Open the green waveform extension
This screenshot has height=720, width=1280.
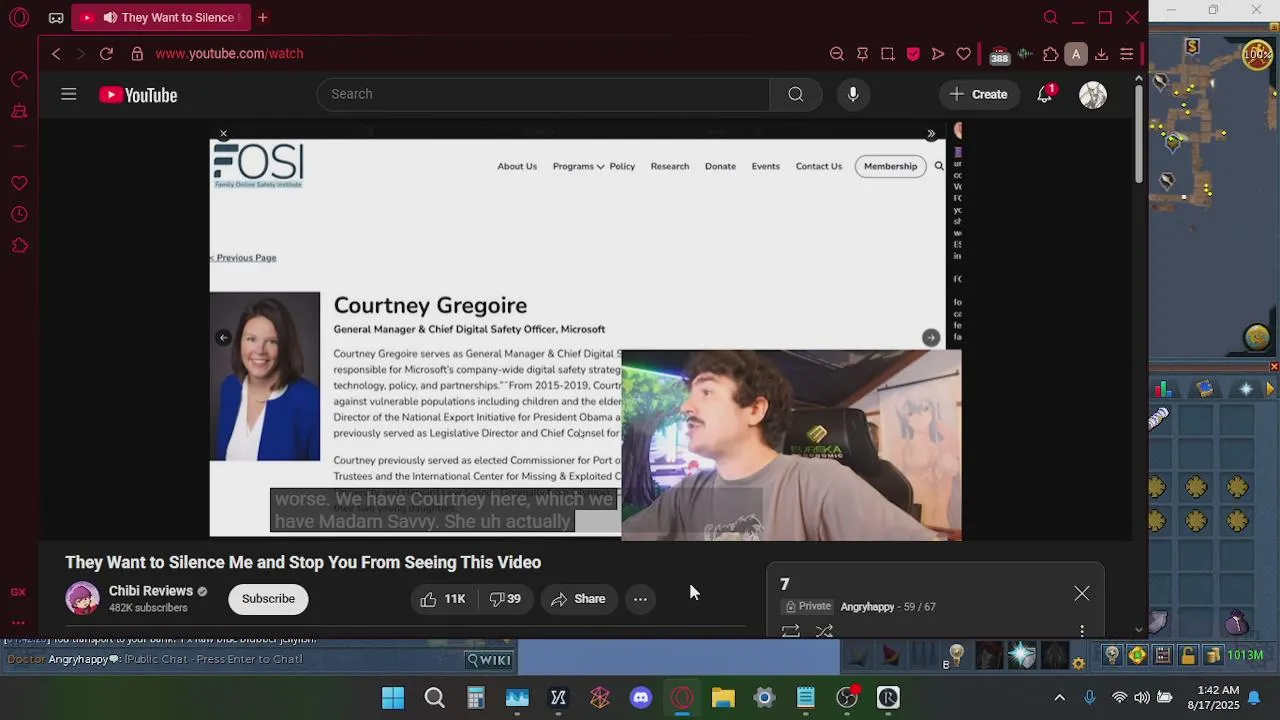pos(1025,54)
